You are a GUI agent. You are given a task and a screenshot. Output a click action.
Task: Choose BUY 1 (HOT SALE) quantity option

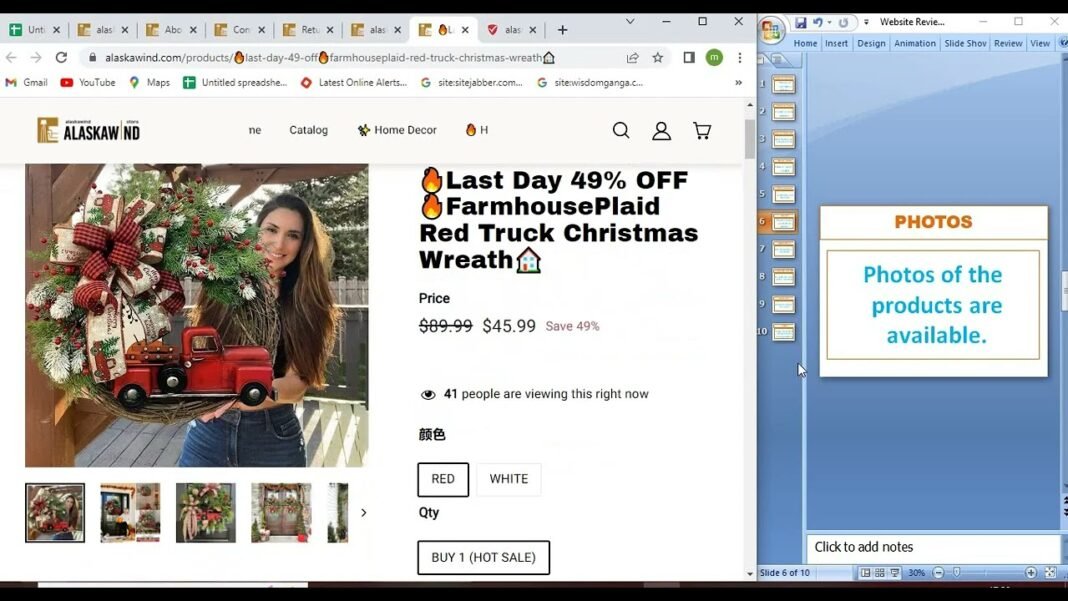483,558
